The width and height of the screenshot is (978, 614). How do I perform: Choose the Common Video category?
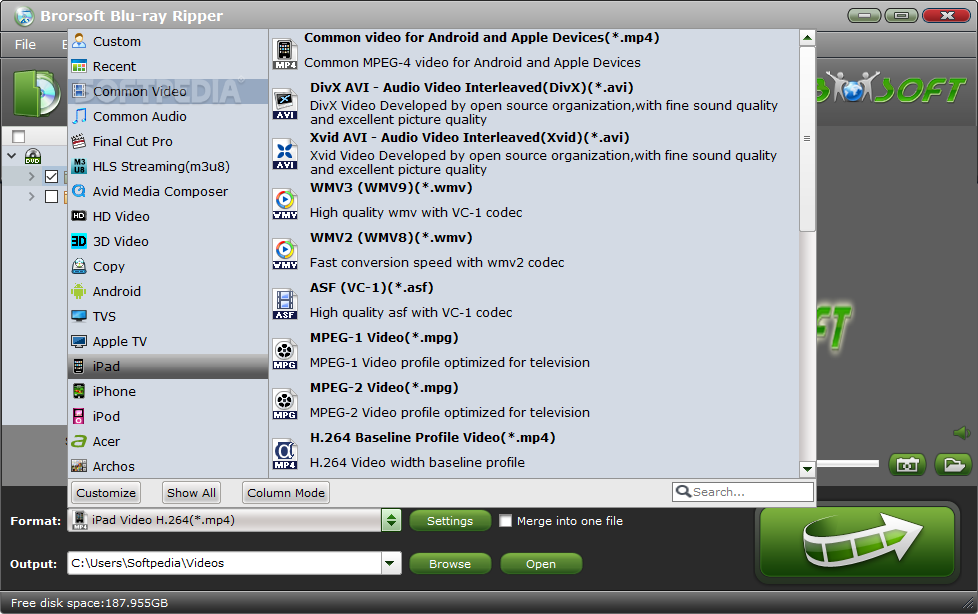pos(168,92)
